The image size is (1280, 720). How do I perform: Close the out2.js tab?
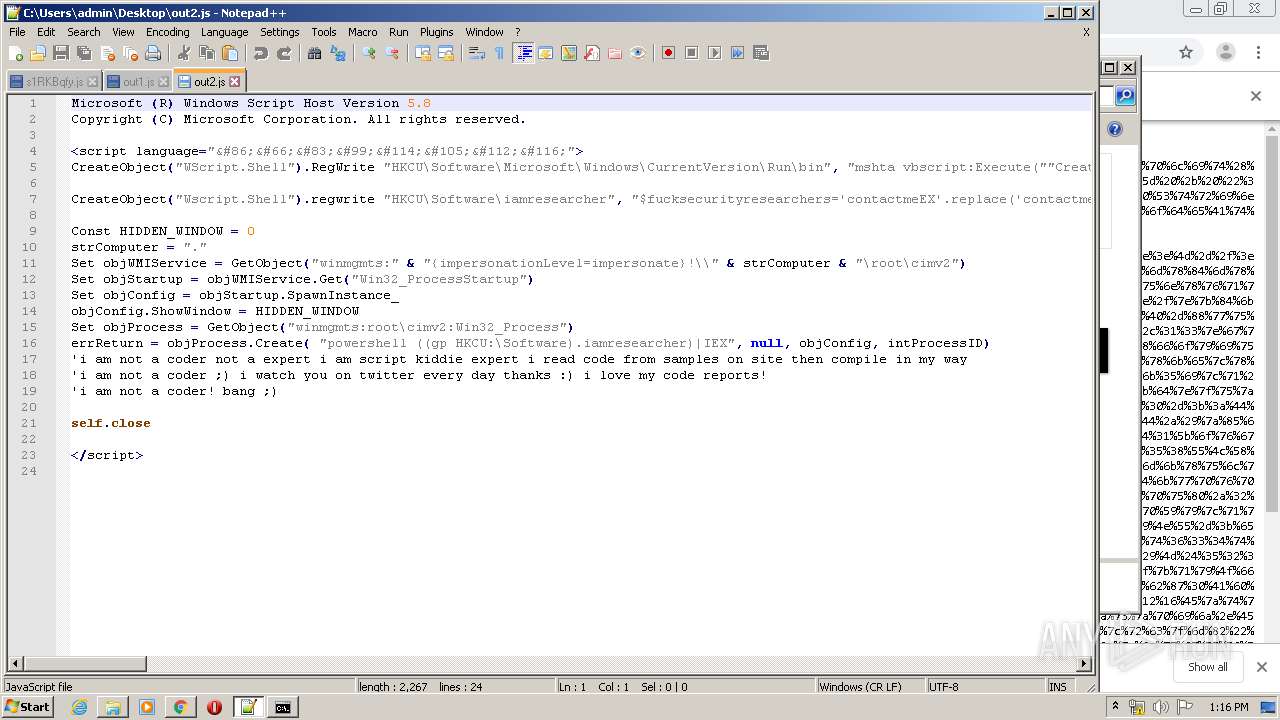(x=235, y=81)
